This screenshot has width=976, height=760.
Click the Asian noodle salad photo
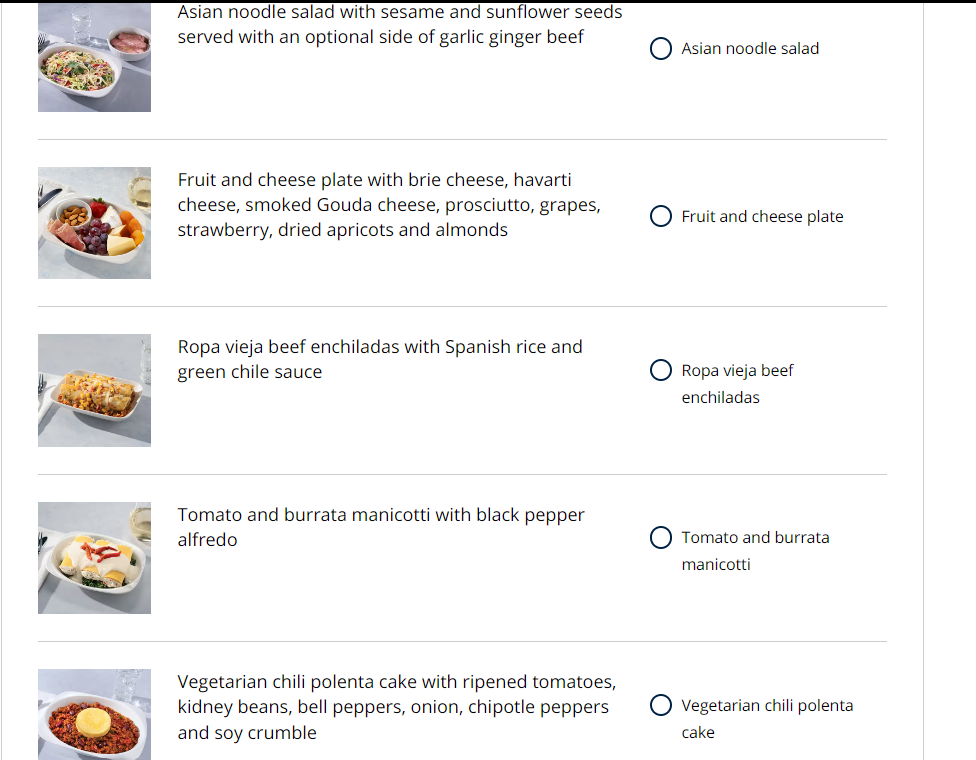tap(94, 60)
